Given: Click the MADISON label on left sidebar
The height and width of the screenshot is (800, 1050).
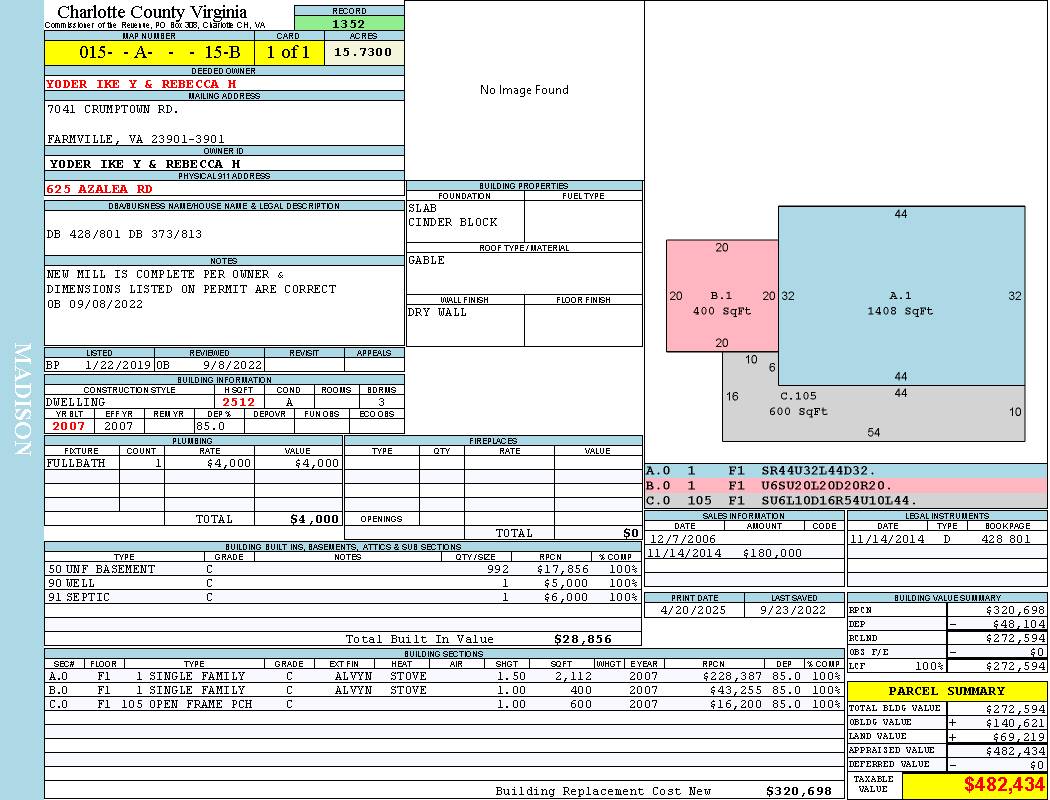Looking at the screenshot, I should pyautogui.click(x=22, y=400).
